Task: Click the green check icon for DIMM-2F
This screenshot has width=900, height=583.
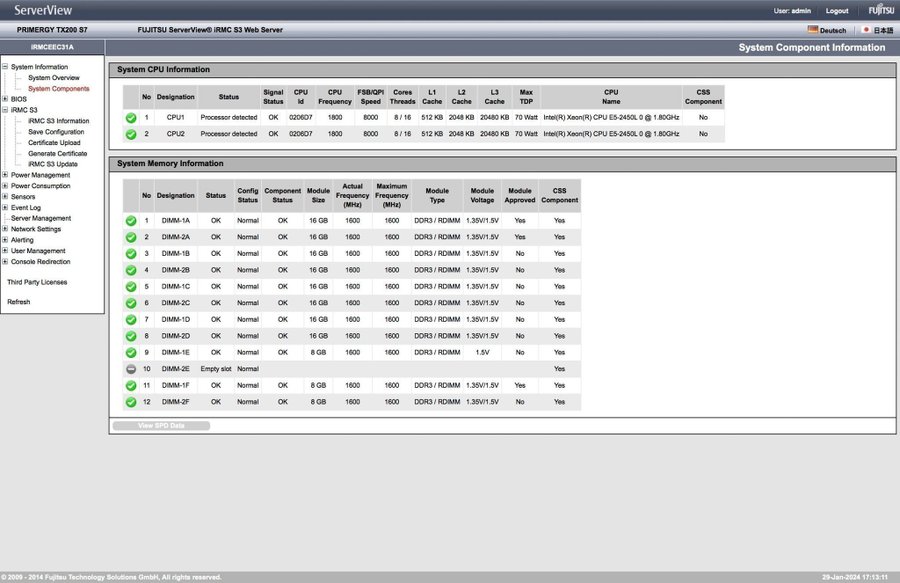Action: pyautogui.click(x=130, y=402)
